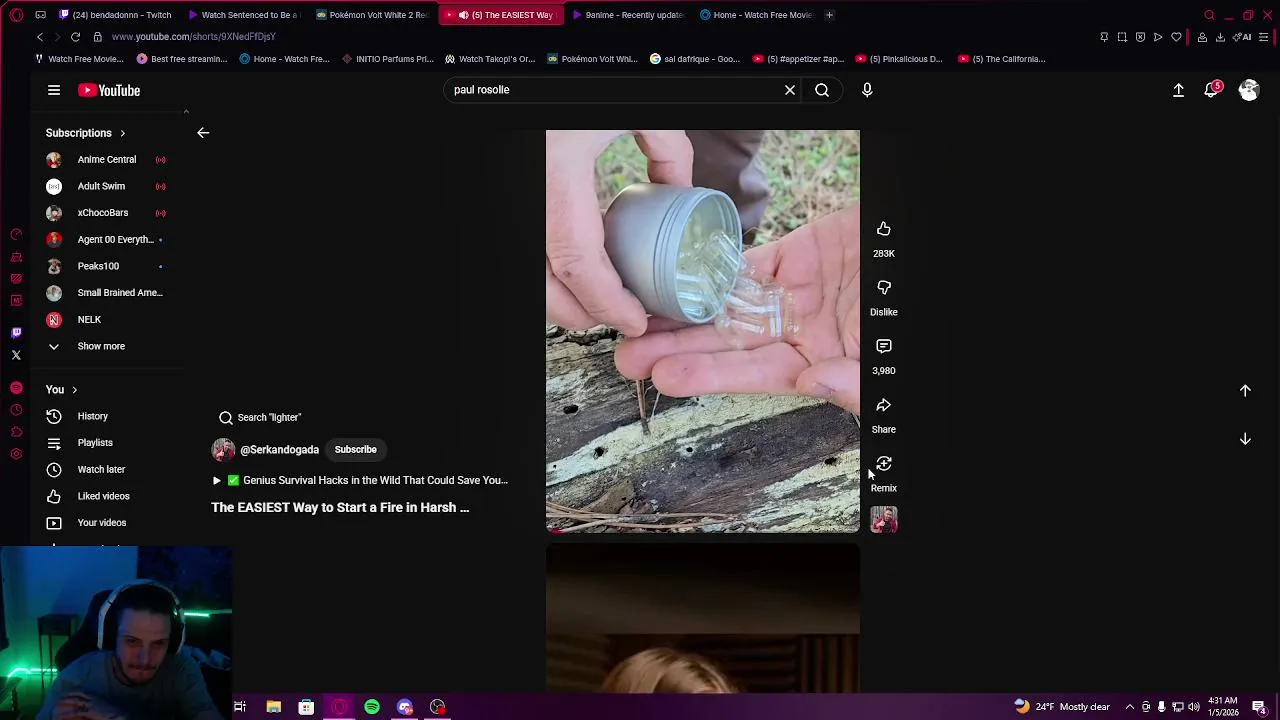
Task: Pause the playing Short video
Action: [x=702, y=331]
